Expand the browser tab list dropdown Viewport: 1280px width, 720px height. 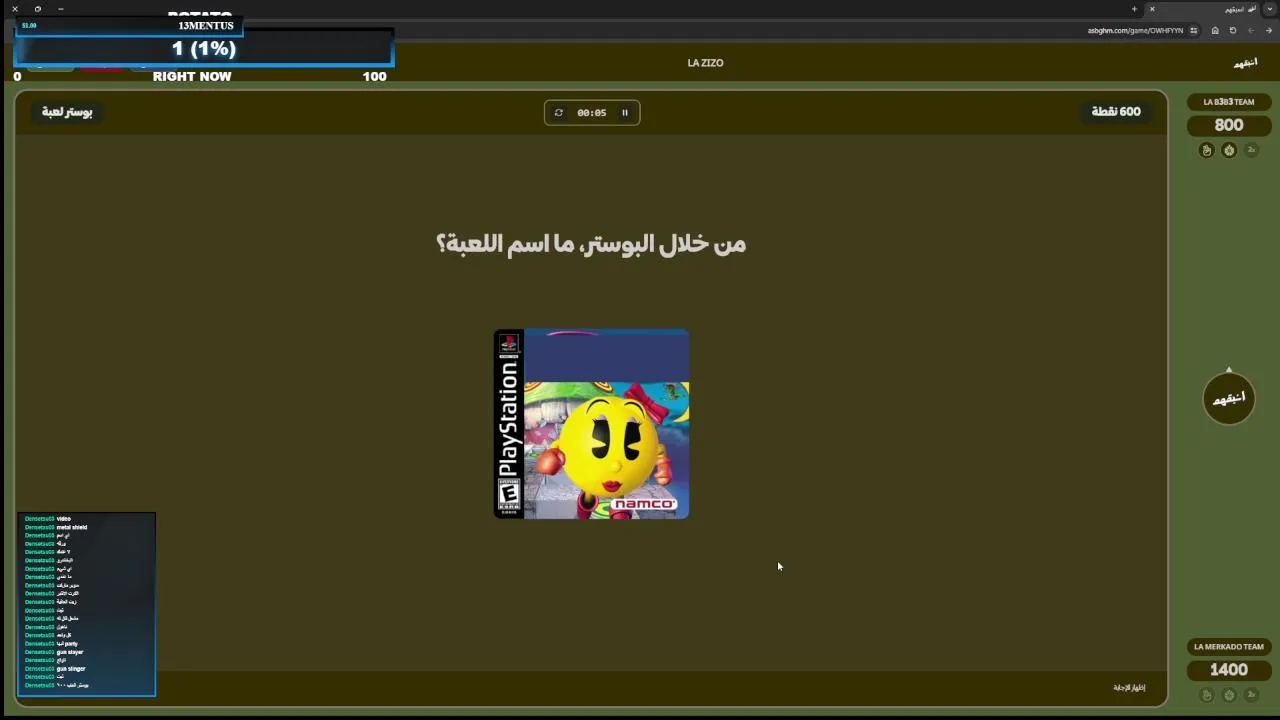[1270, 9]
